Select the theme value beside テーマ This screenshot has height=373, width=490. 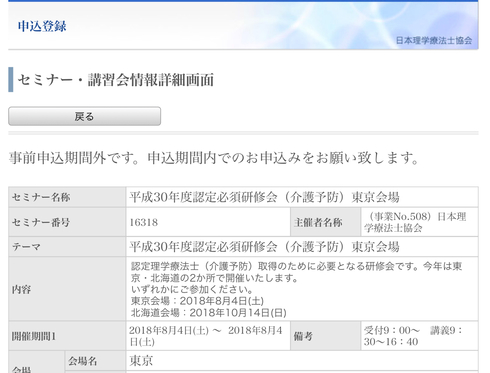pyautogui.click(x=264, y=247)
